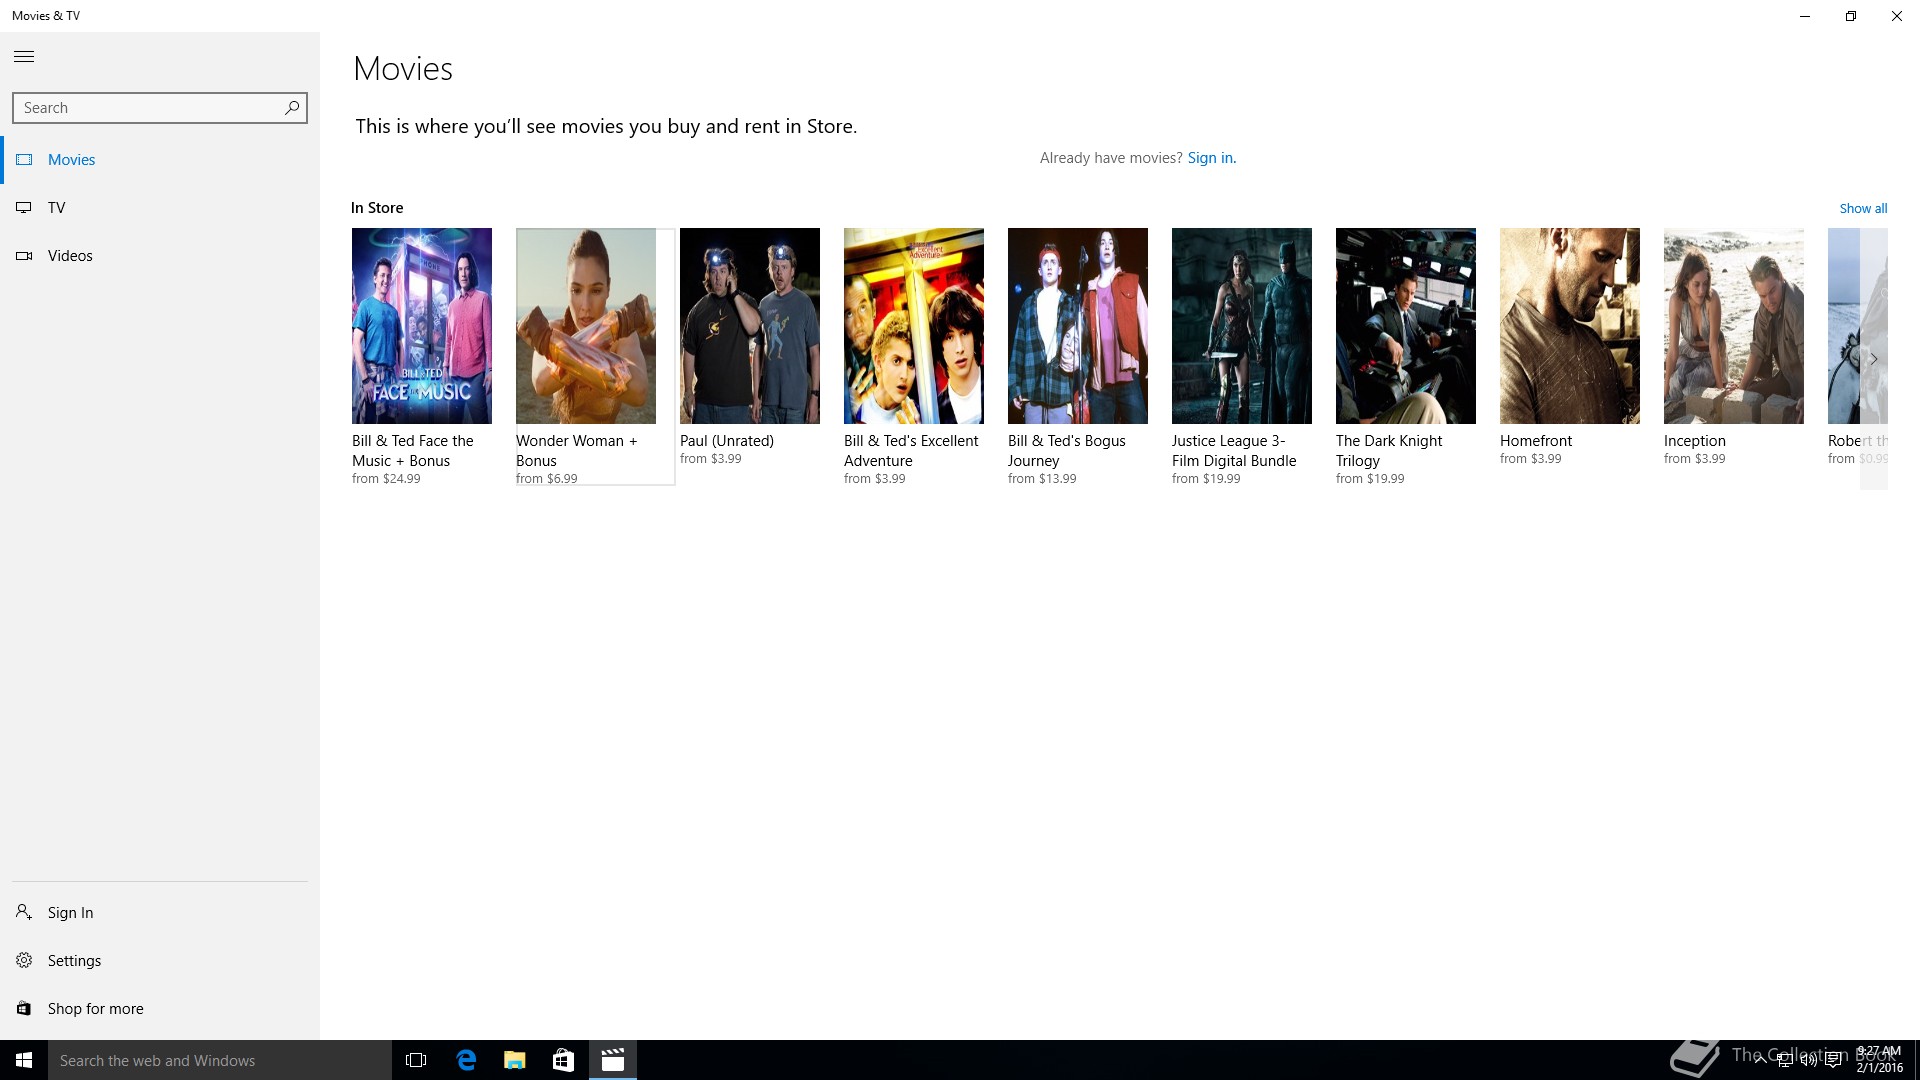Click the Movies & TV taskbar icon

(613, 1060)
